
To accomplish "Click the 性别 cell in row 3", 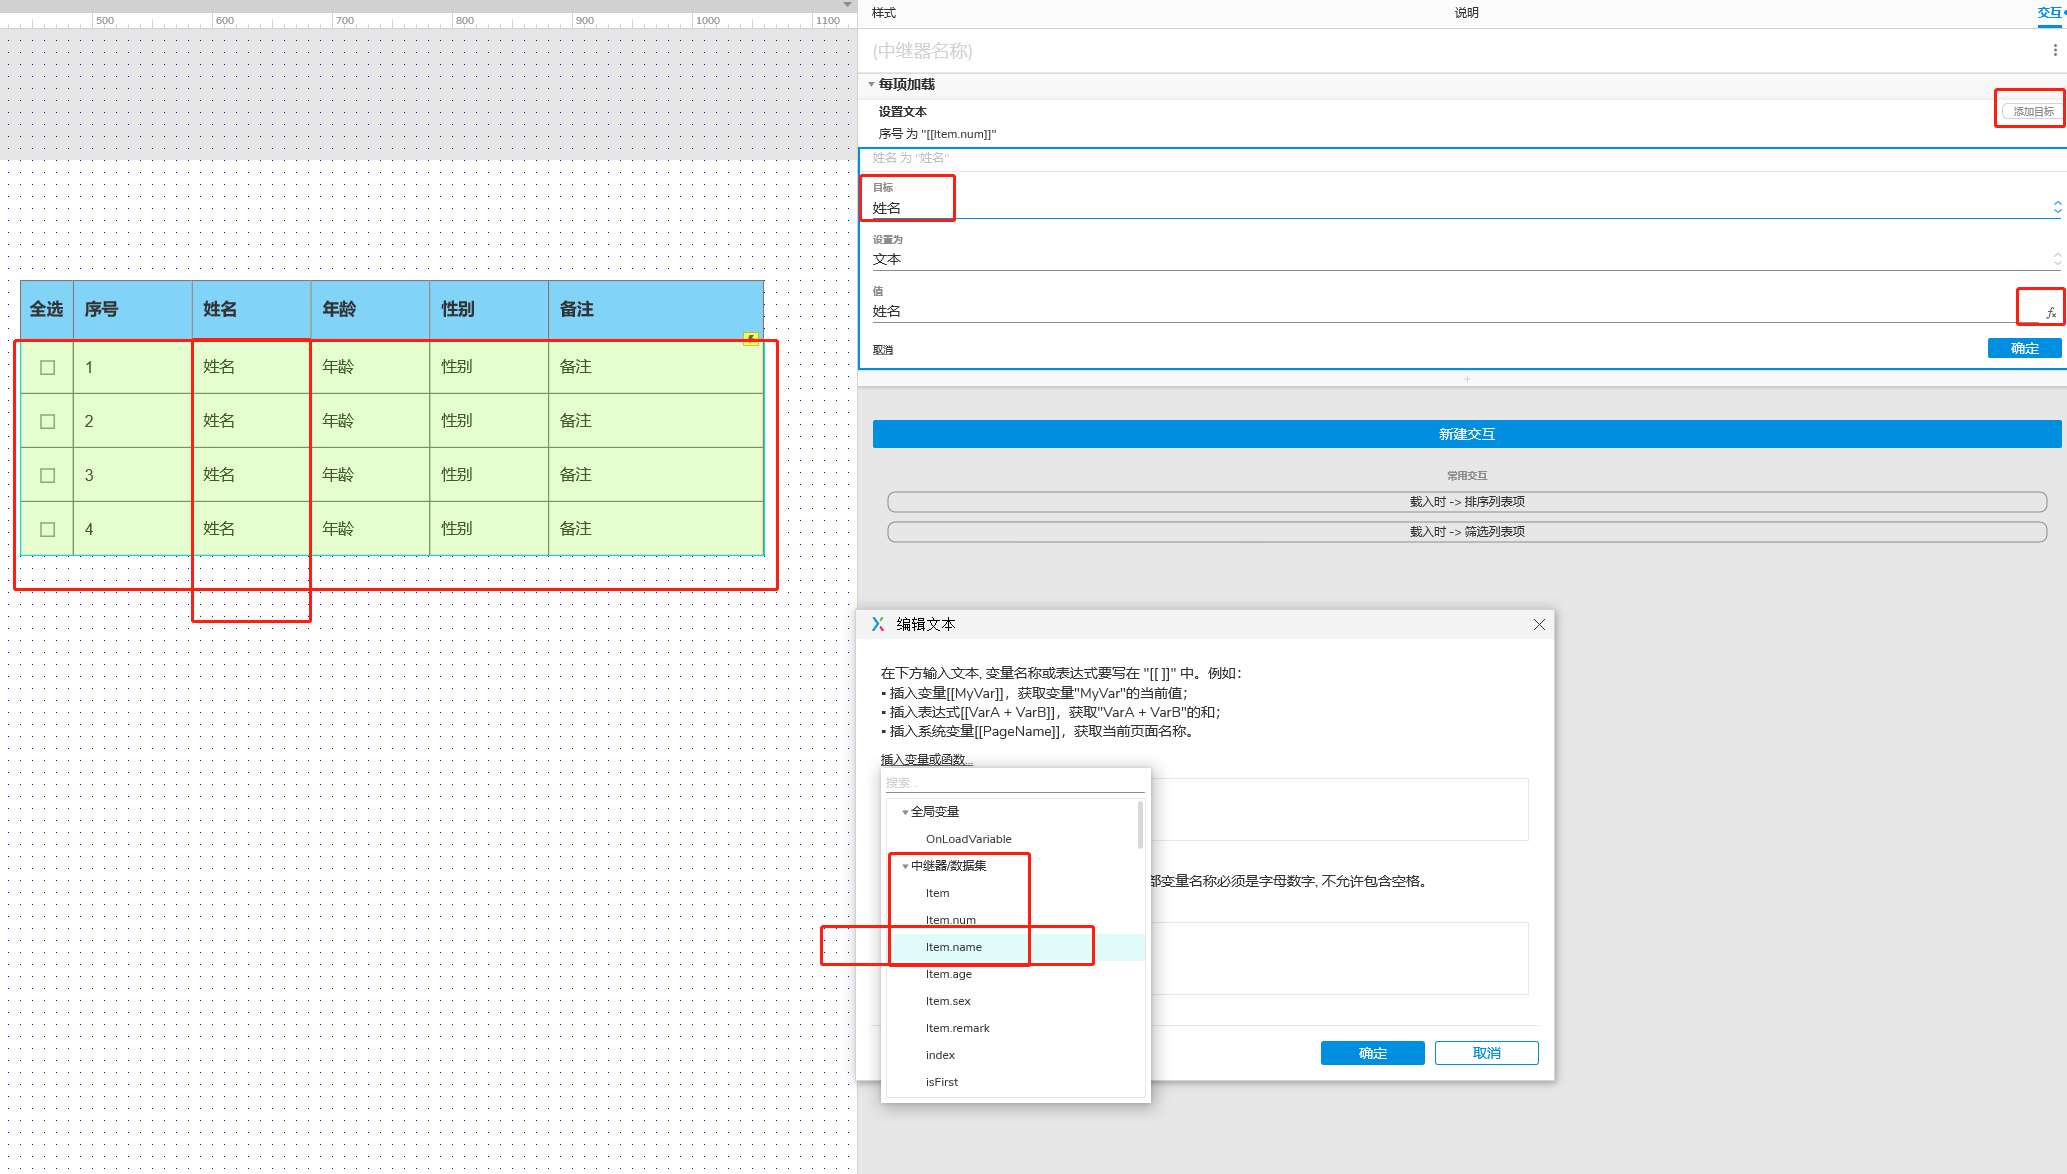I will 490,475.
